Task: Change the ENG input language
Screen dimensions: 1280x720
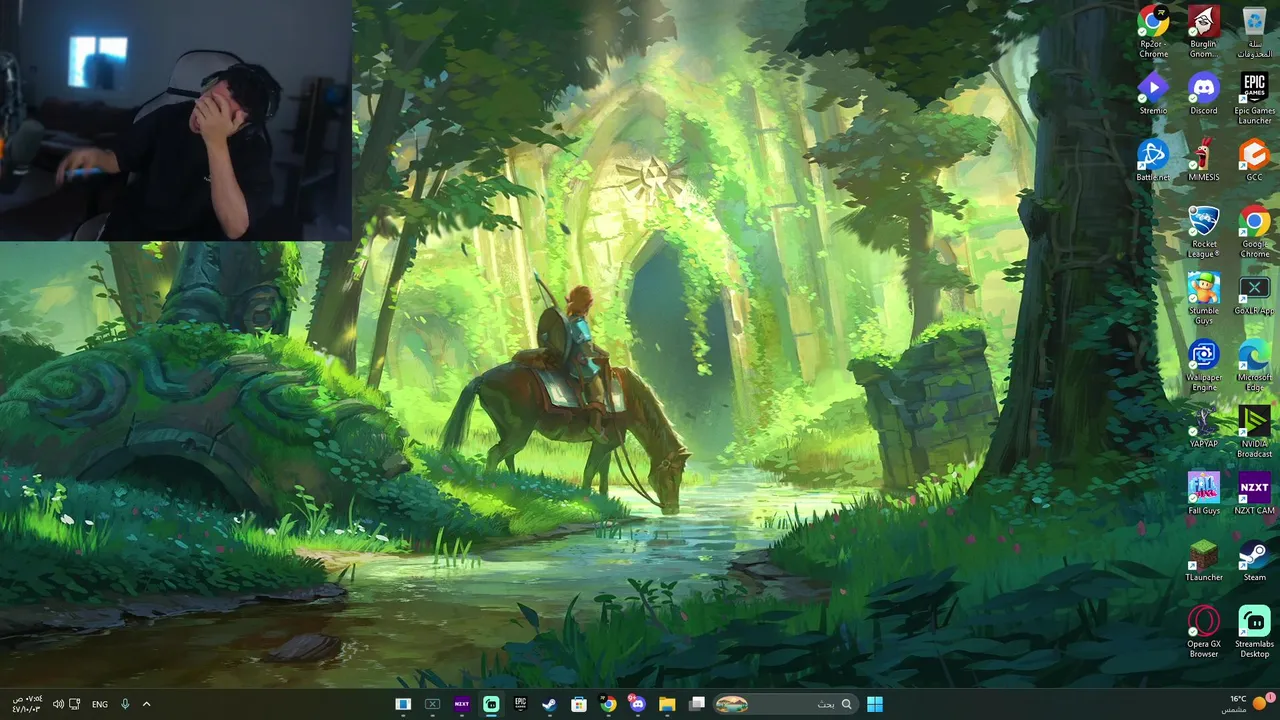Action: pos(100,704)
